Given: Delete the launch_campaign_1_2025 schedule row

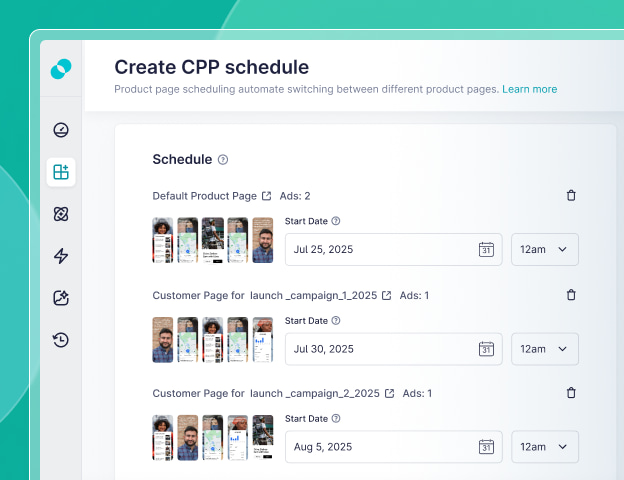Looking at the screenshot, I should [x=571, y=295].
